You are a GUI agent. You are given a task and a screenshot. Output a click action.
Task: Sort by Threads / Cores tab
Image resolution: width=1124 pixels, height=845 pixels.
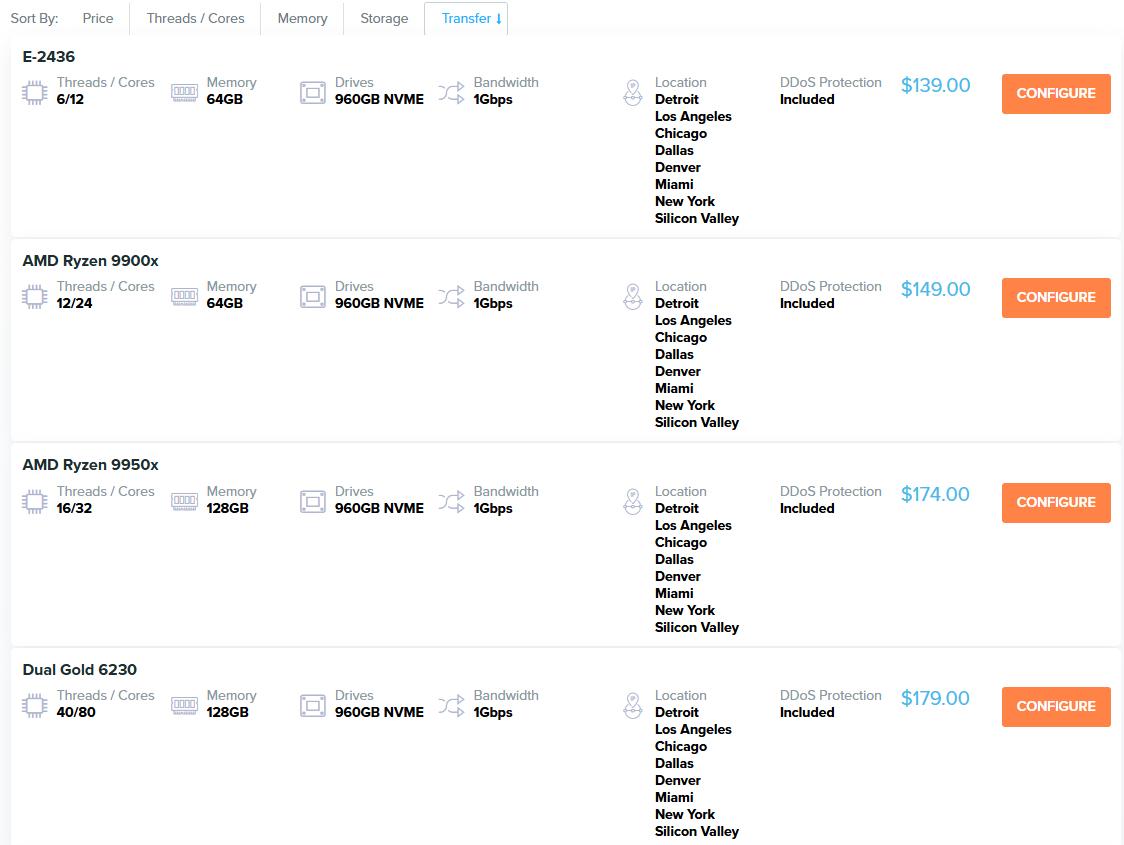click(195, 18)
